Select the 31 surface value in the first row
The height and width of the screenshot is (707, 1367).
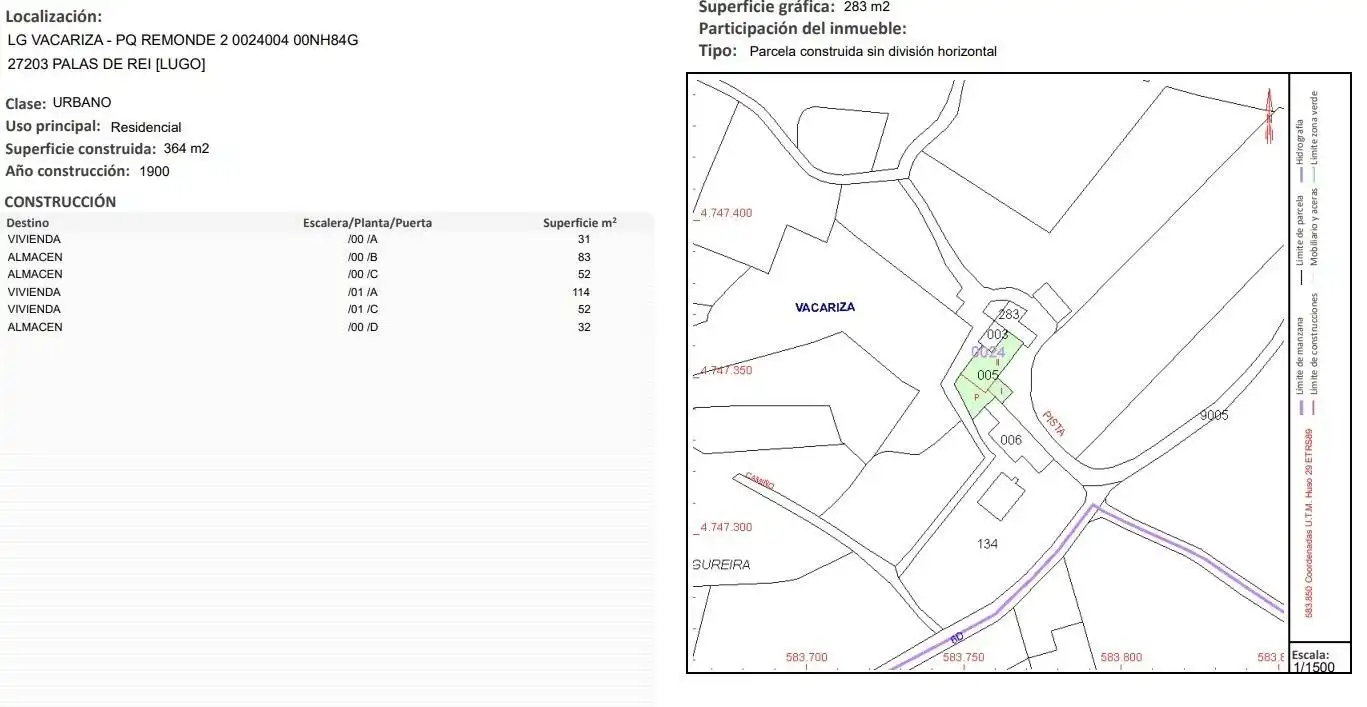tap(584, 240)
